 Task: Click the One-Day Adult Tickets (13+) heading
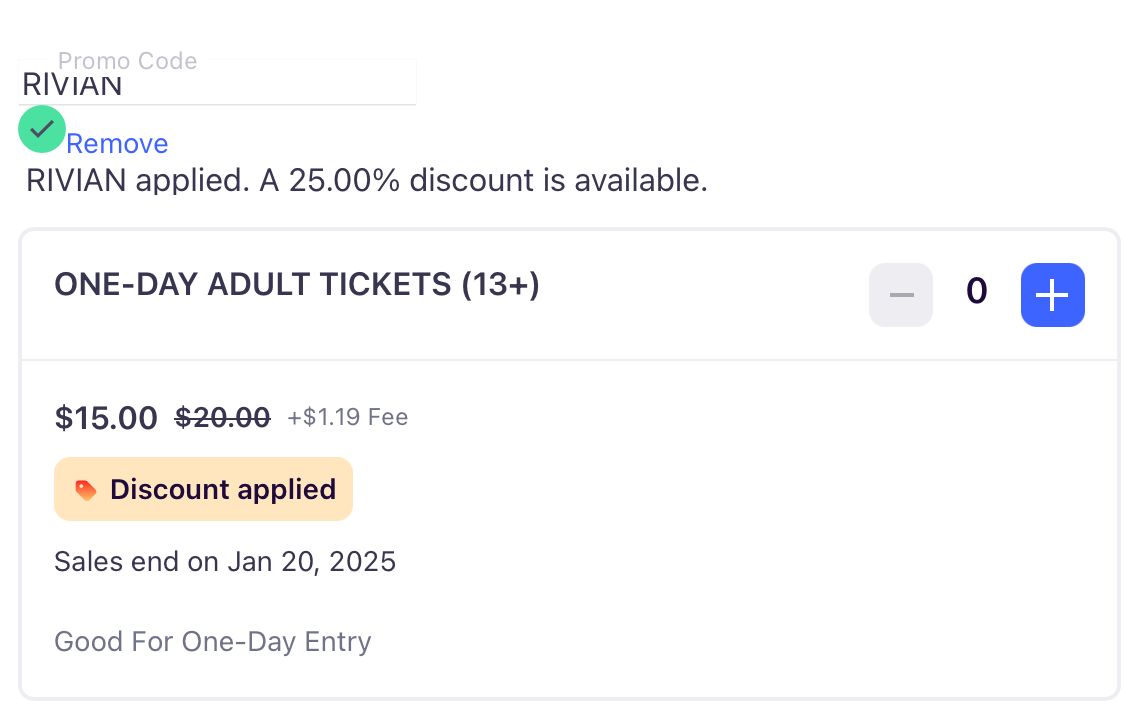pos(297,285)
